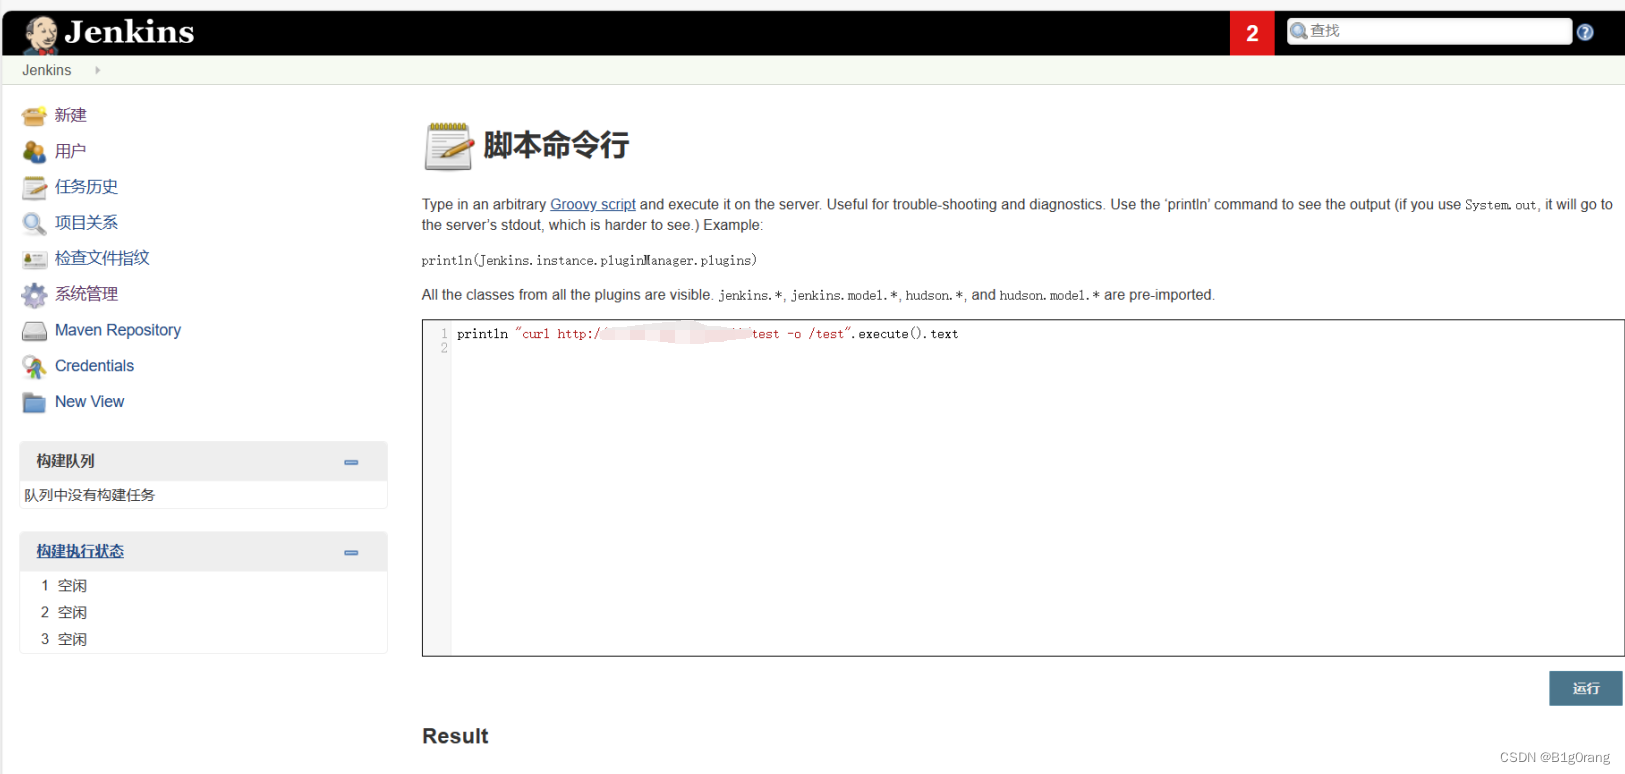This screenshot has width=1625, height=774.
Task: Click the New View folder icon
Action: click(x=34, y=403)
